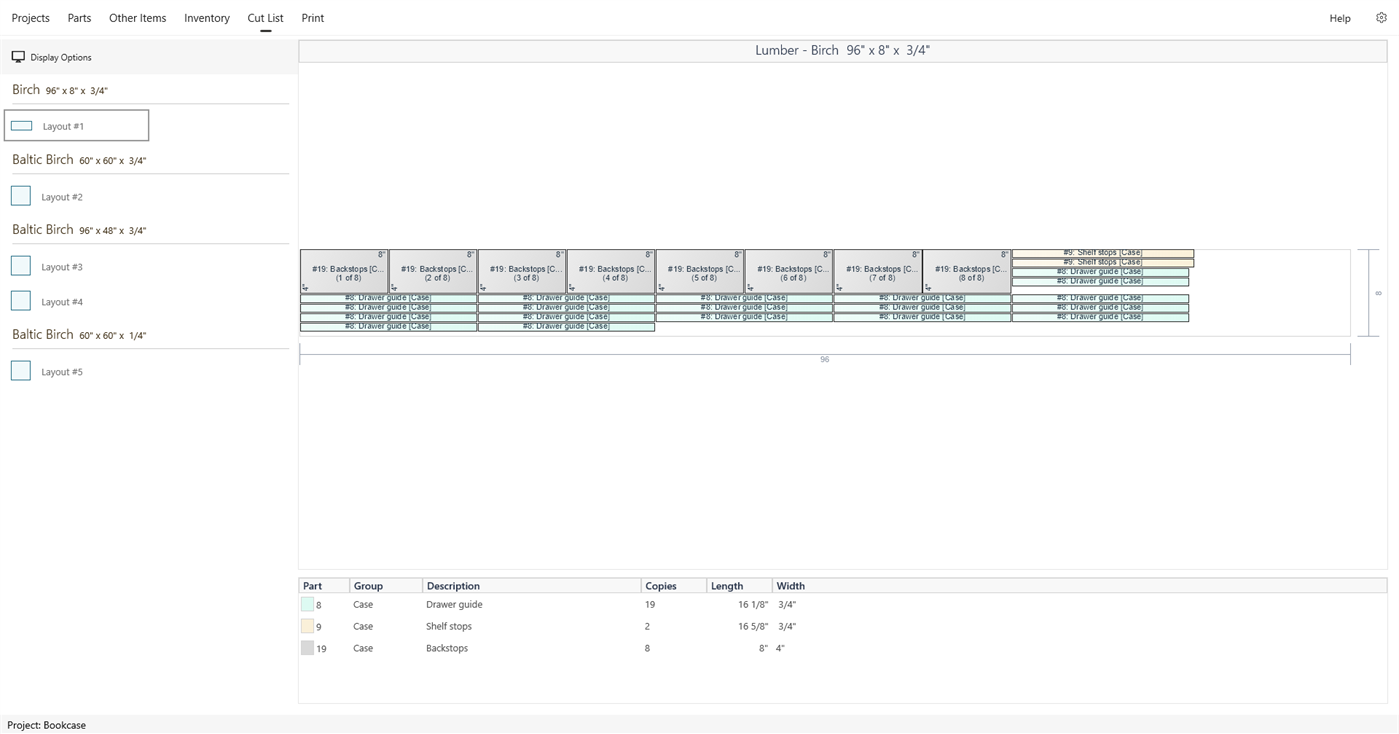The image size is (1399, 734).
Task: Open the Print tab
Action: pos(313,18)
